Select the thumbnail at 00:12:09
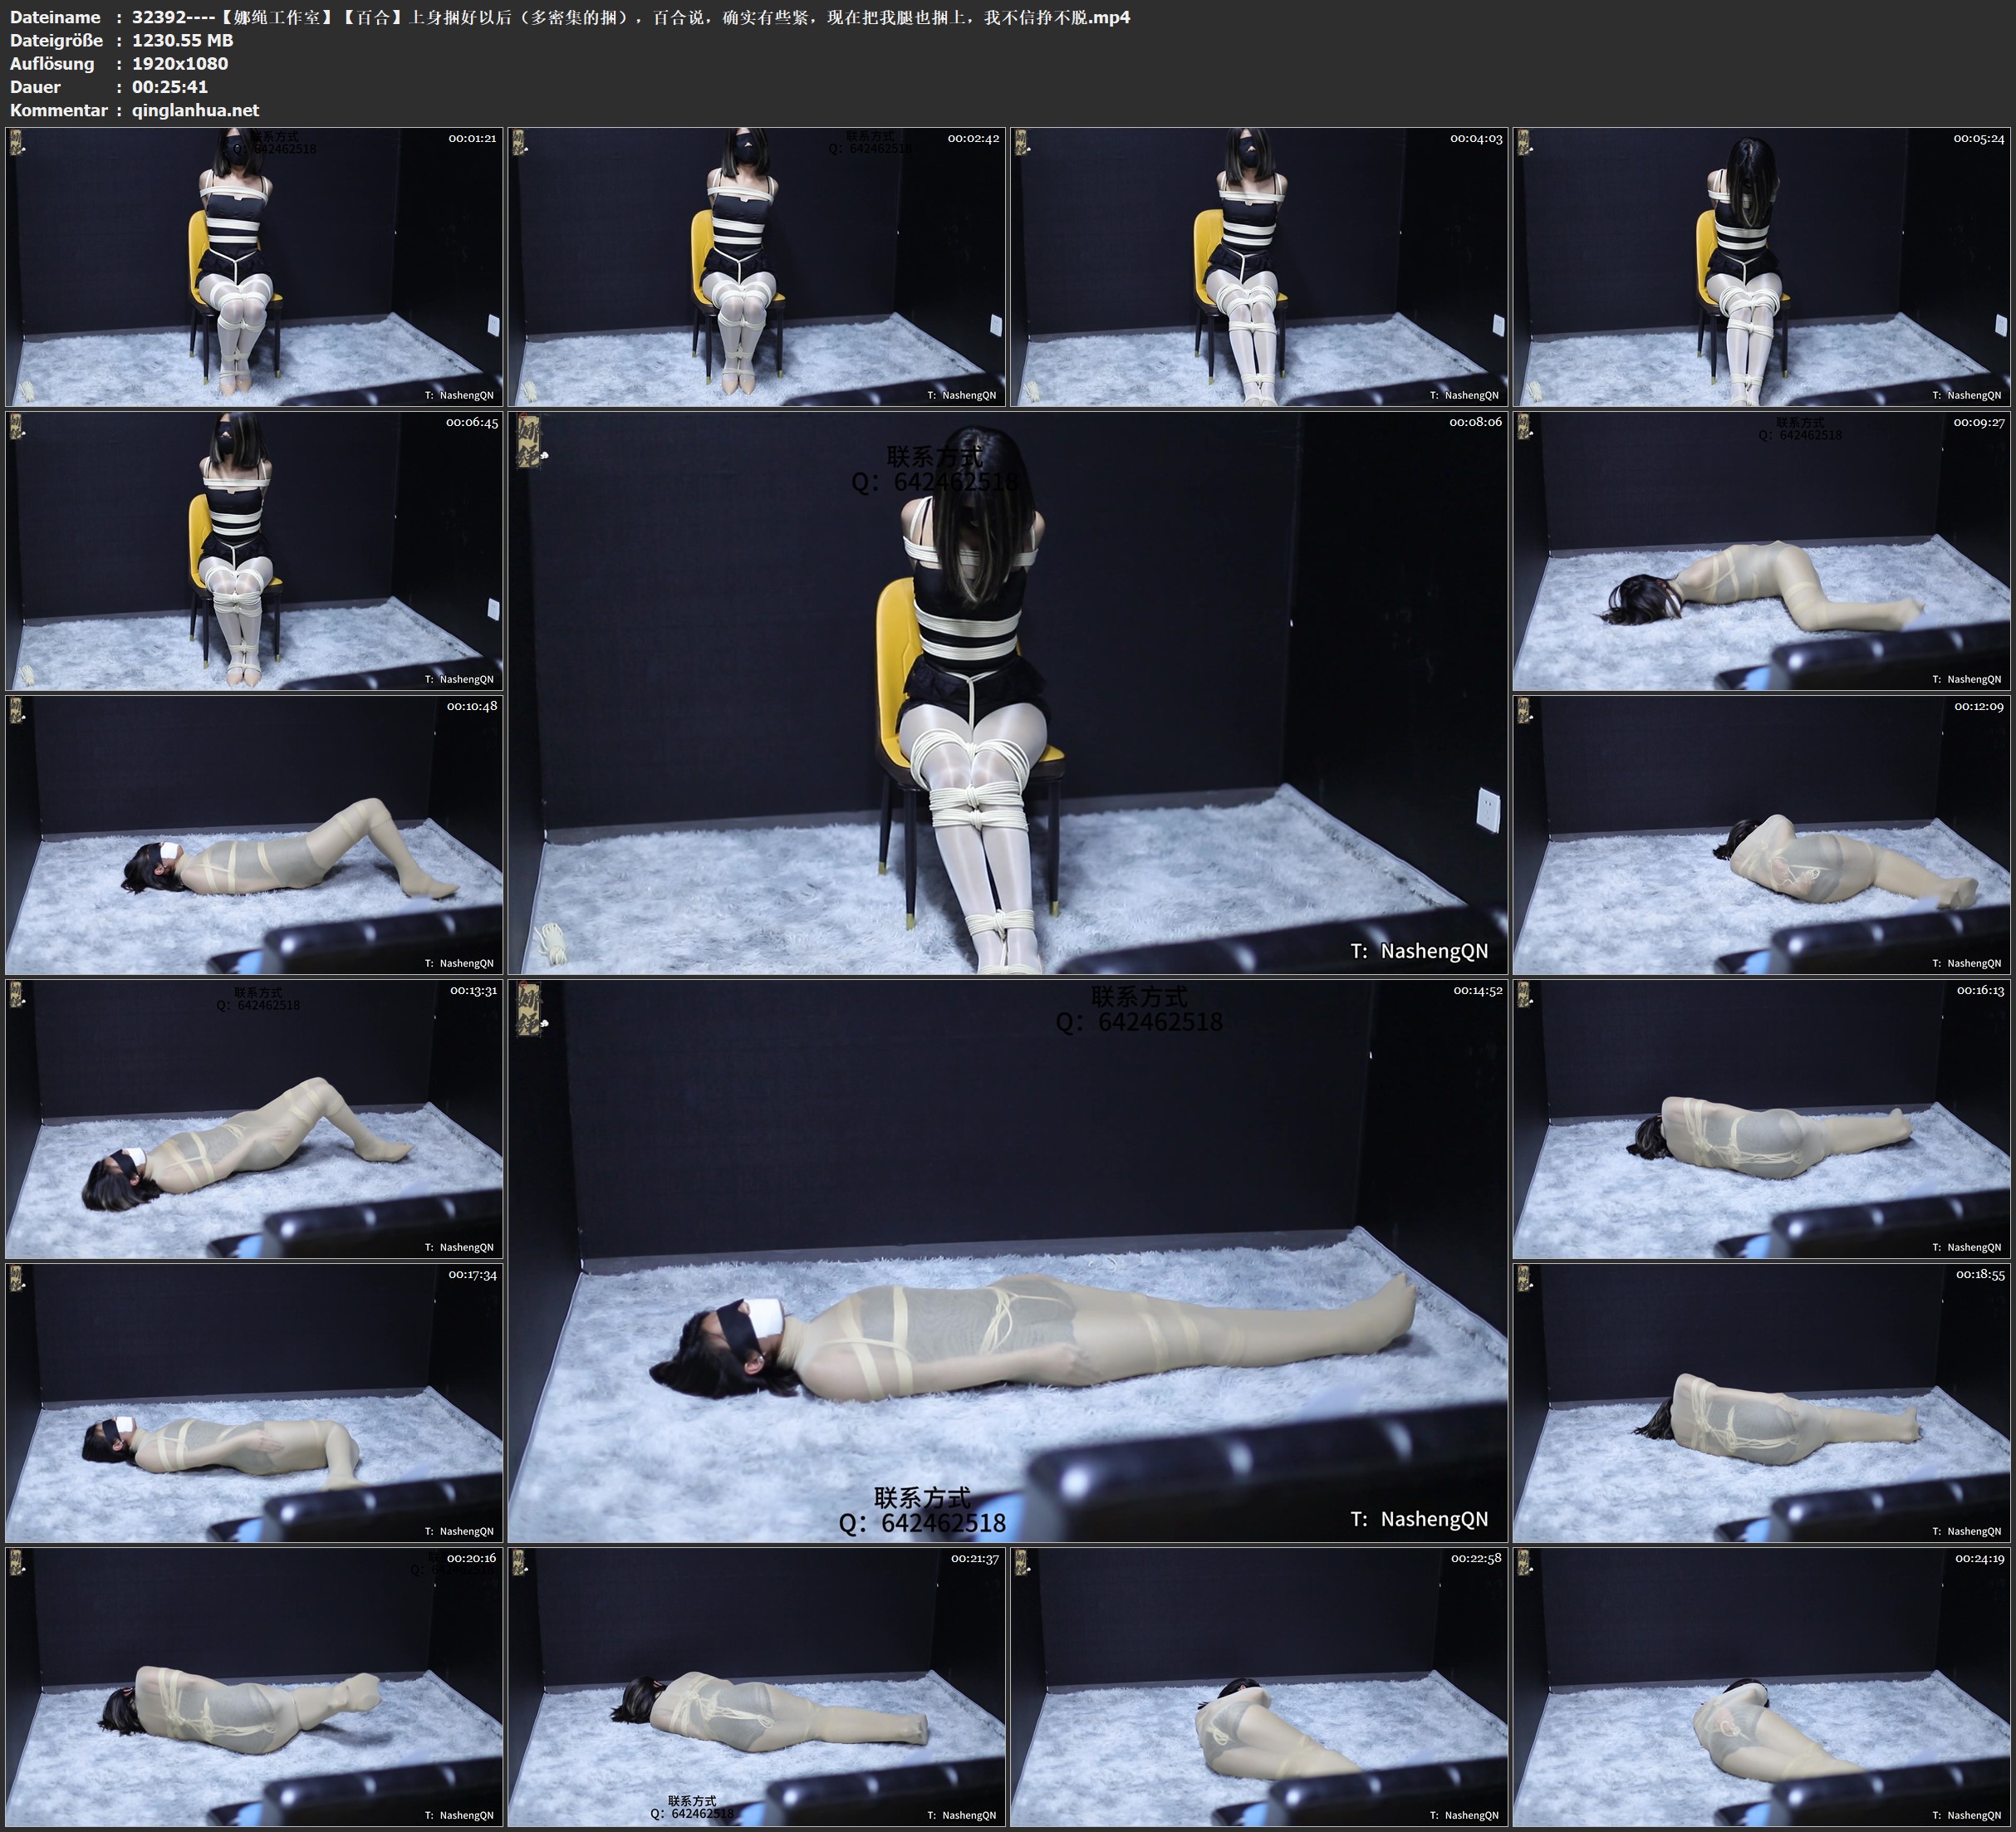The width and height of the screenshot is (2016, 1832). tap(1763, 835)
